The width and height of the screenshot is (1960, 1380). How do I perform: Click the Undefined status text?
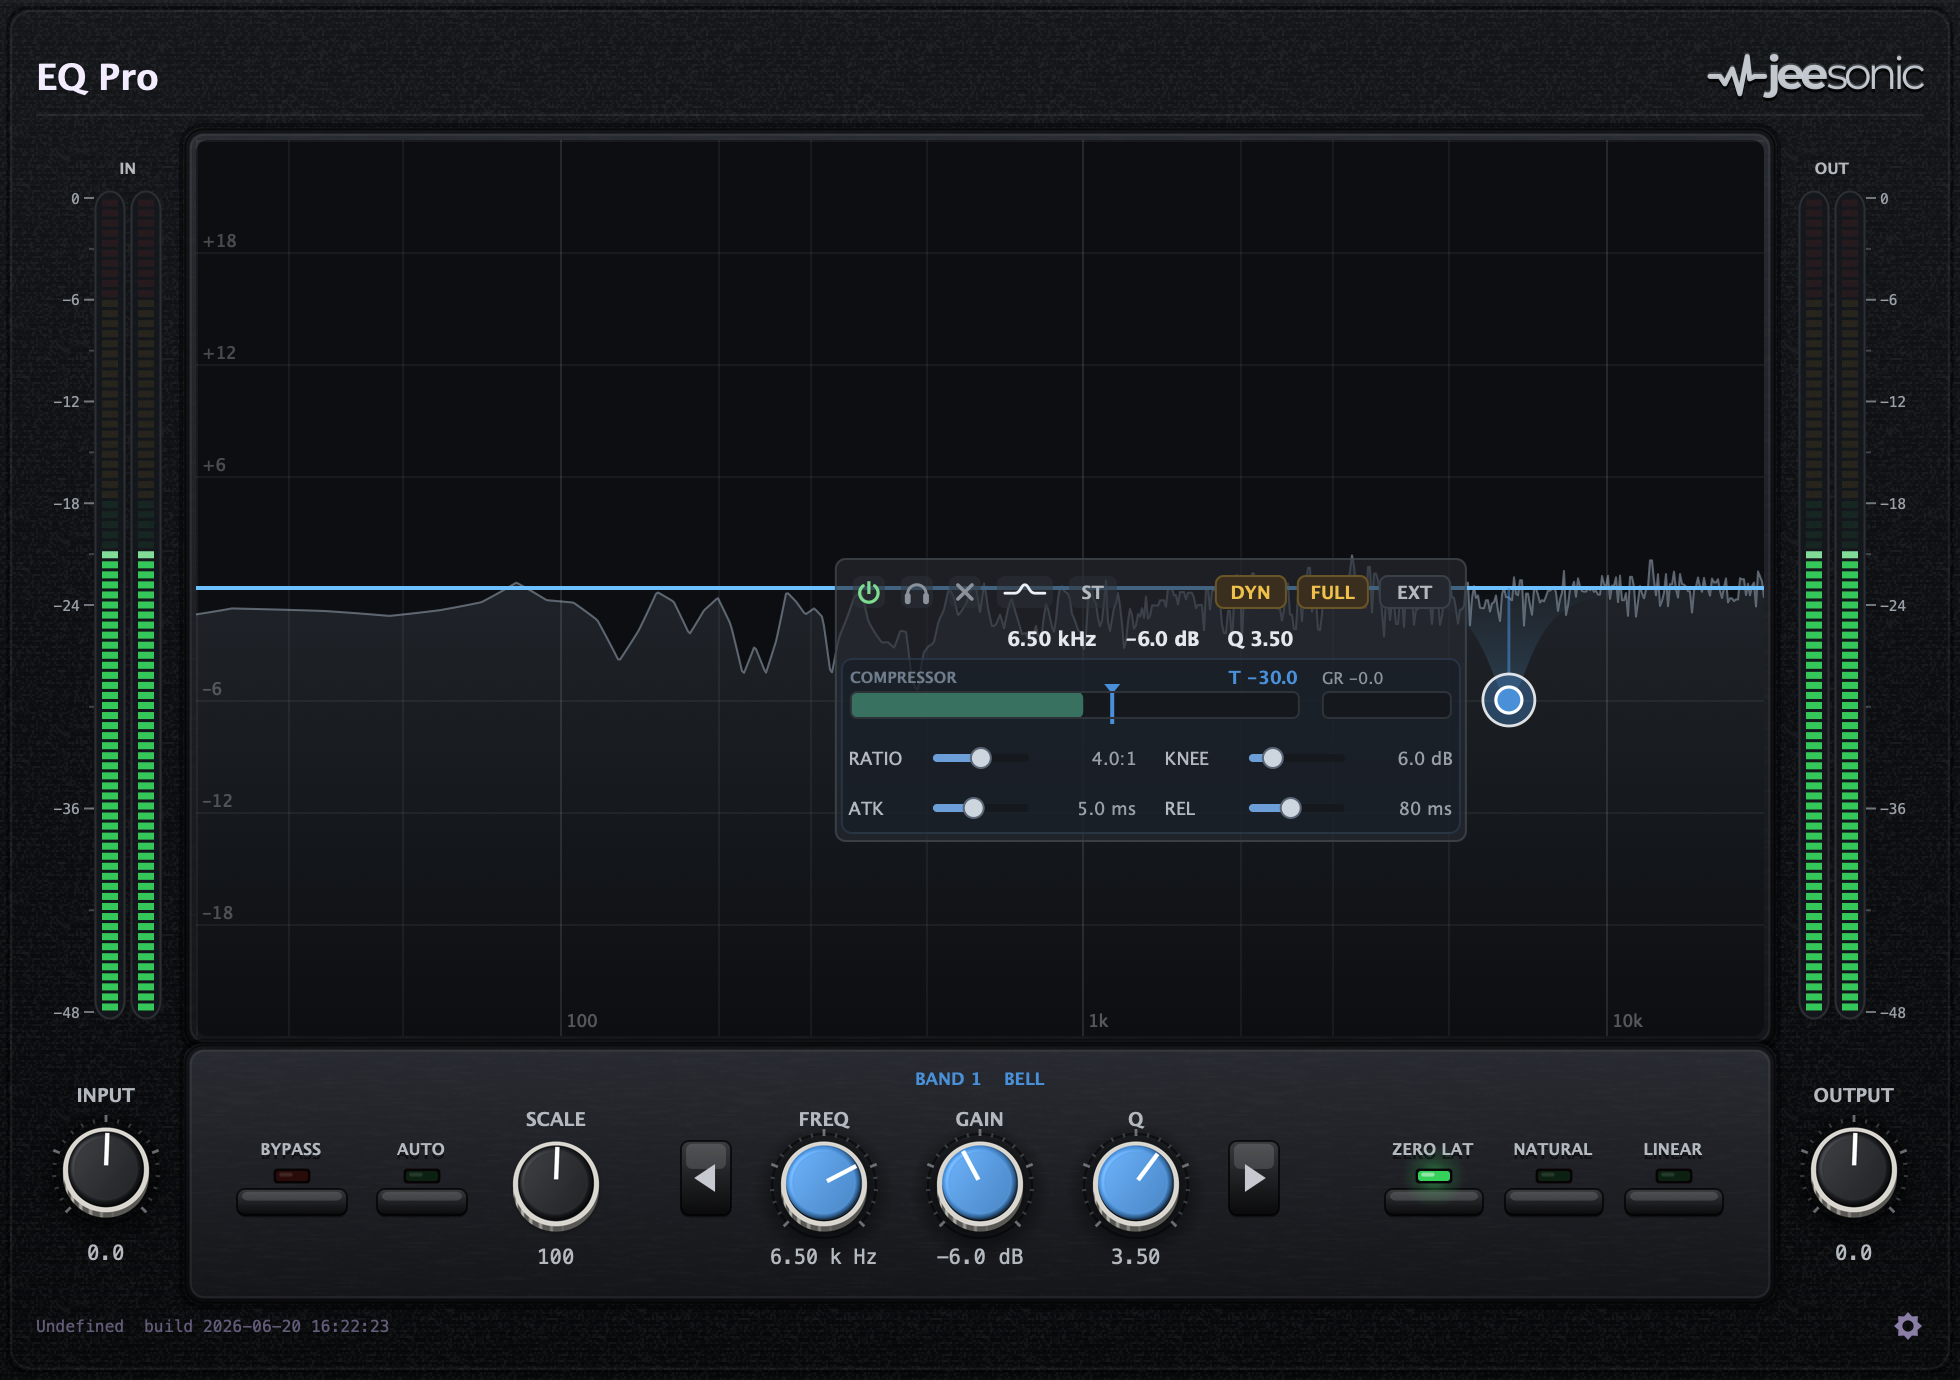(80, 1326)
